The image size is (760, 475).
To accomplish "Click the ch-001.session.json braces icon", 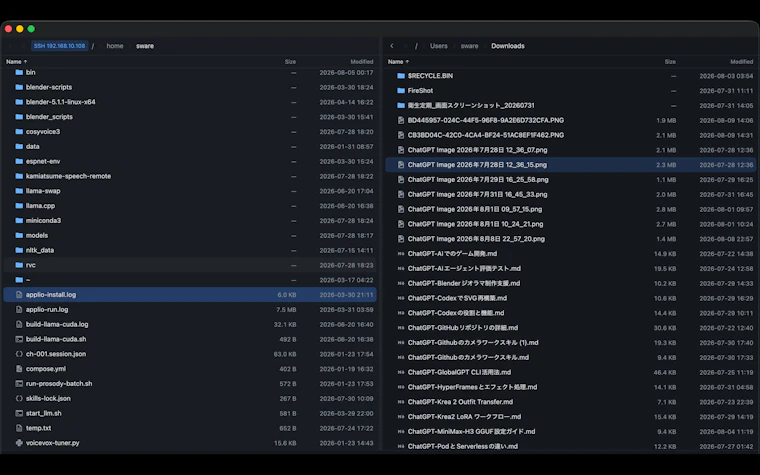I will coord(19,354).
